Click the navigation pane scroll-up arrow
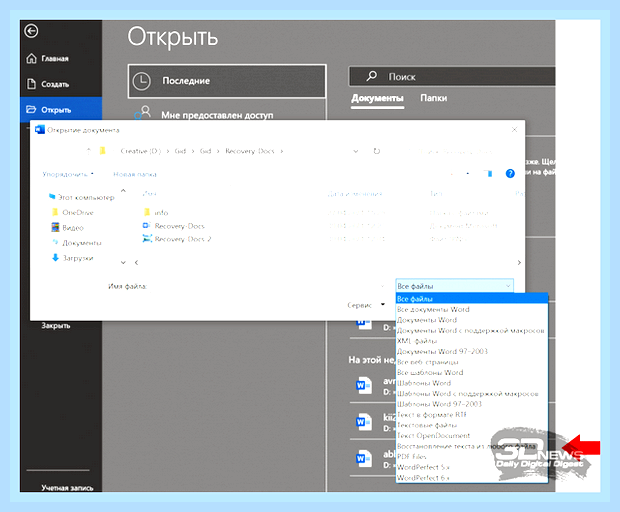This screenshot has height=512, width=620. tap(123, 191)
